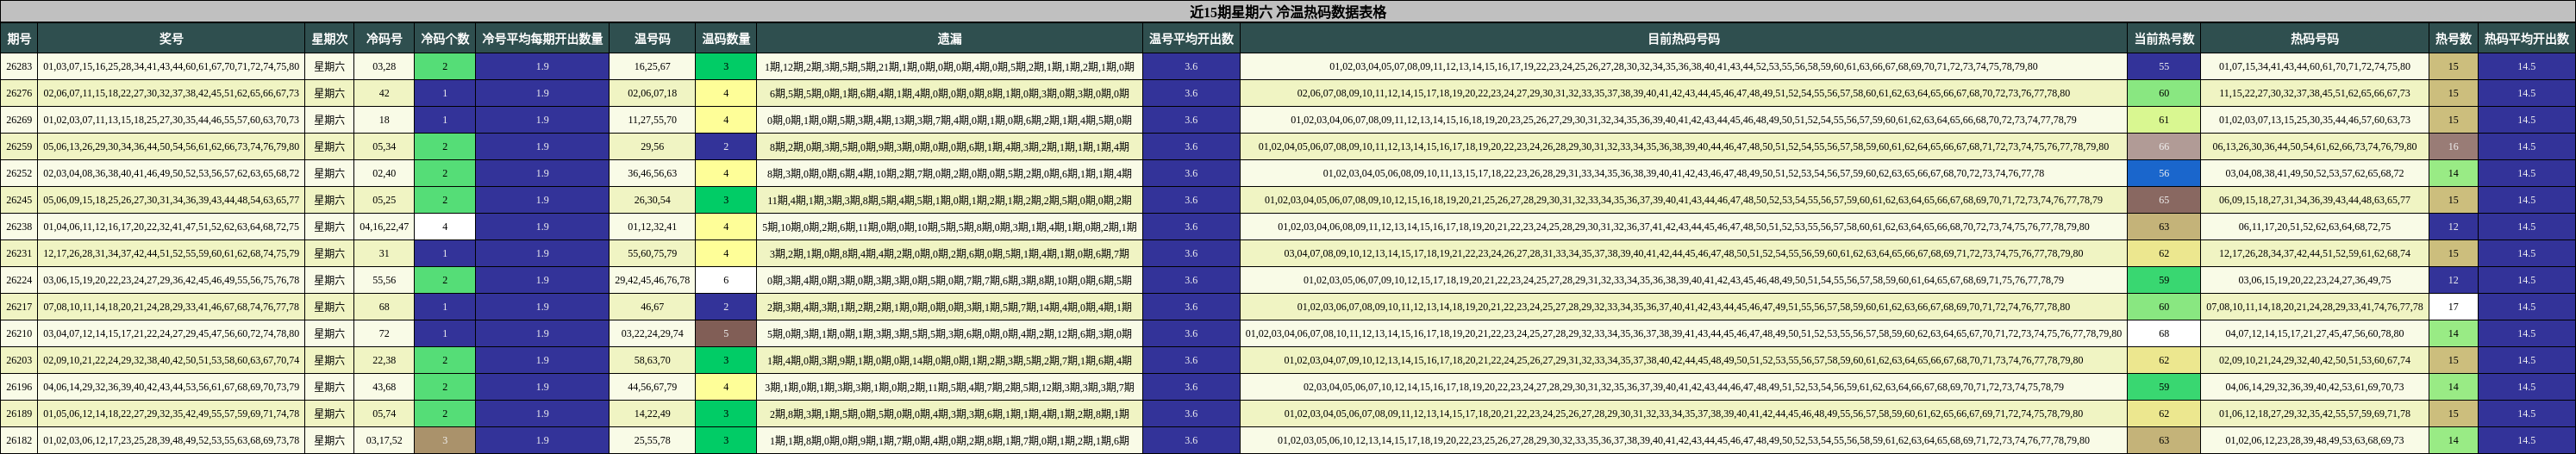Click the 热号数 column header
Screen dimensions: 2576x454
tap(2453, 39)
